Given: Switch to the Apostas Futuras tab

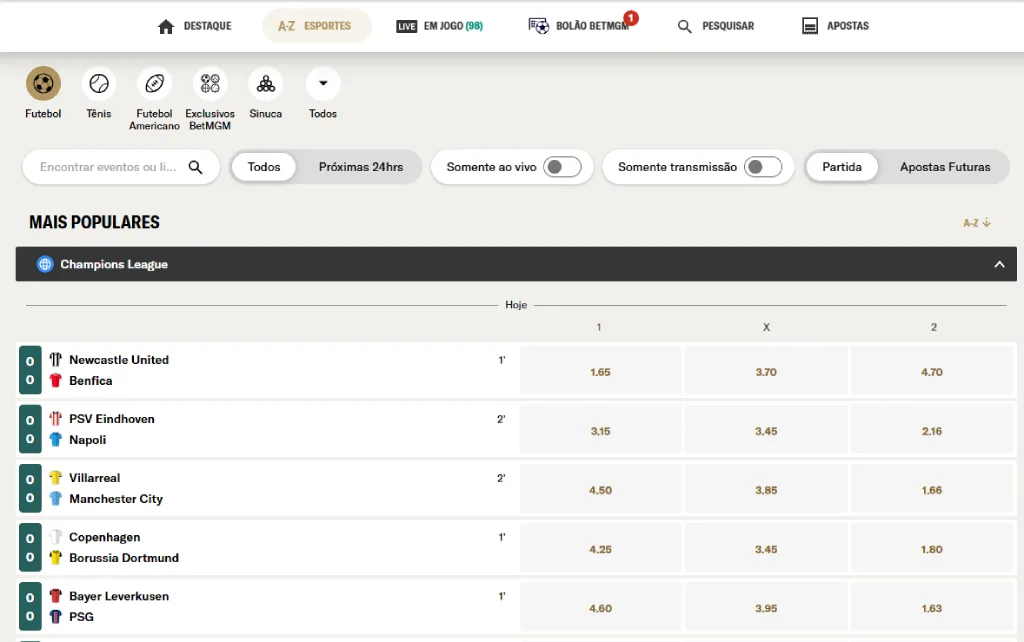Looking at the screenshot, I should (946, 167).
